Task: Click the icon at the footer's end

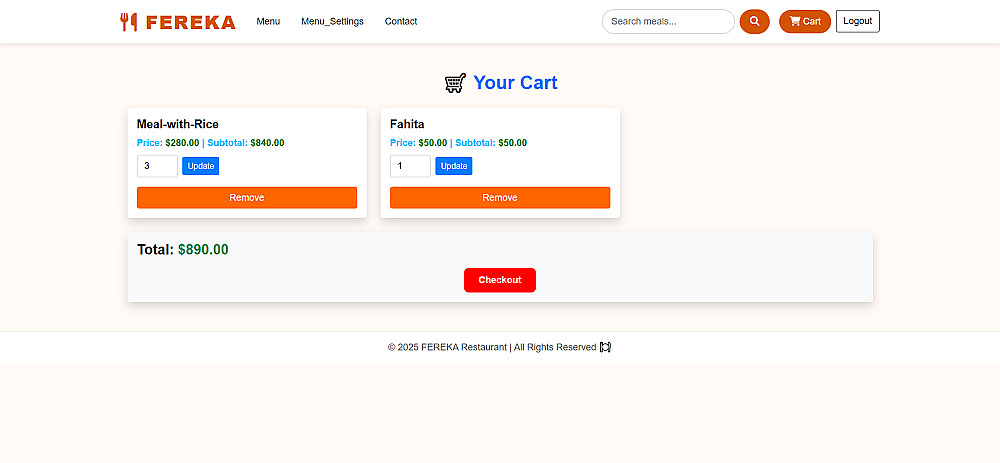Action: coord(605,347)
